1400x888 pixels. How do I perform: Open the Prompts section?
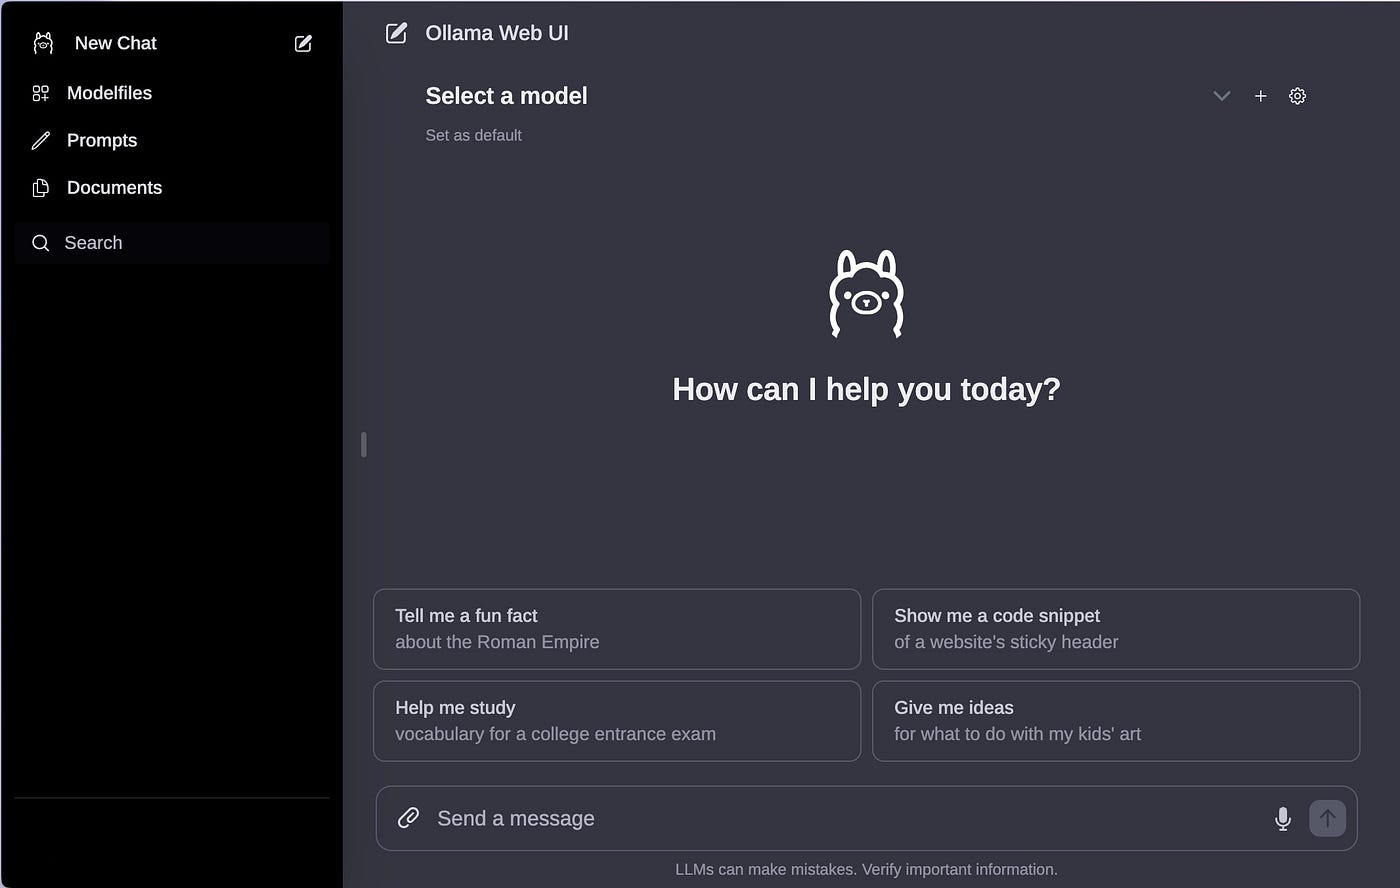[x=101, y=140]
